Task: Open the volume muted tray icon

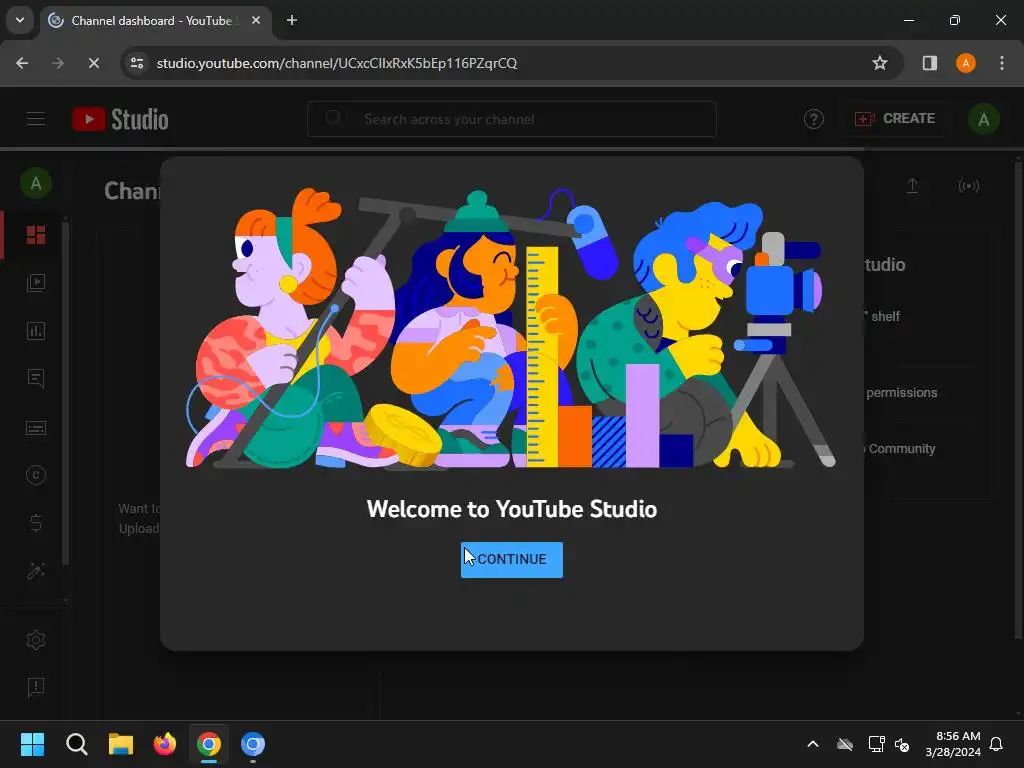Action: (903, 744)
